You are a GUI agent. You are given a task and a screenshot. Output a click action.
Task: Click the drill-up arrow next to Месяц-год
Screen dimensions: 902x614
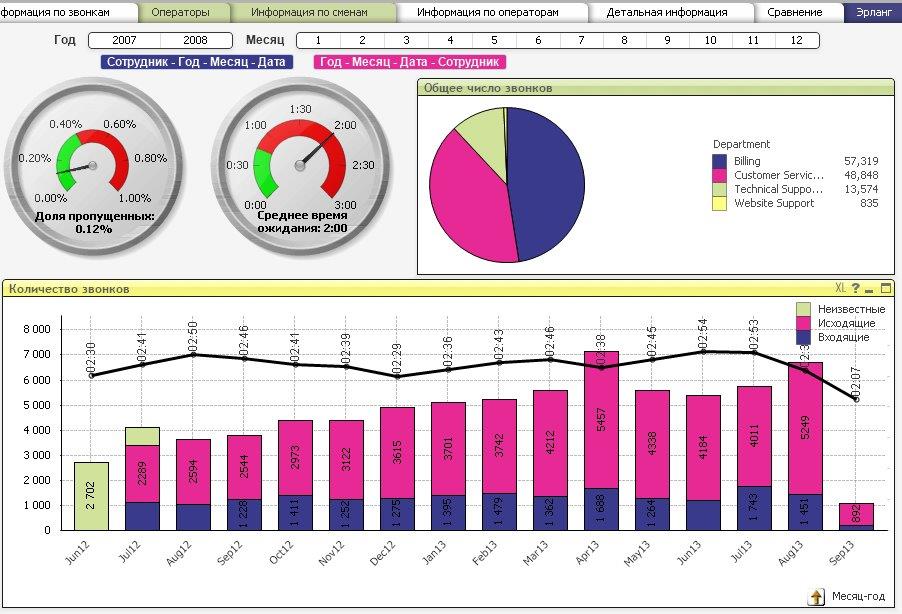pos(816,597)
